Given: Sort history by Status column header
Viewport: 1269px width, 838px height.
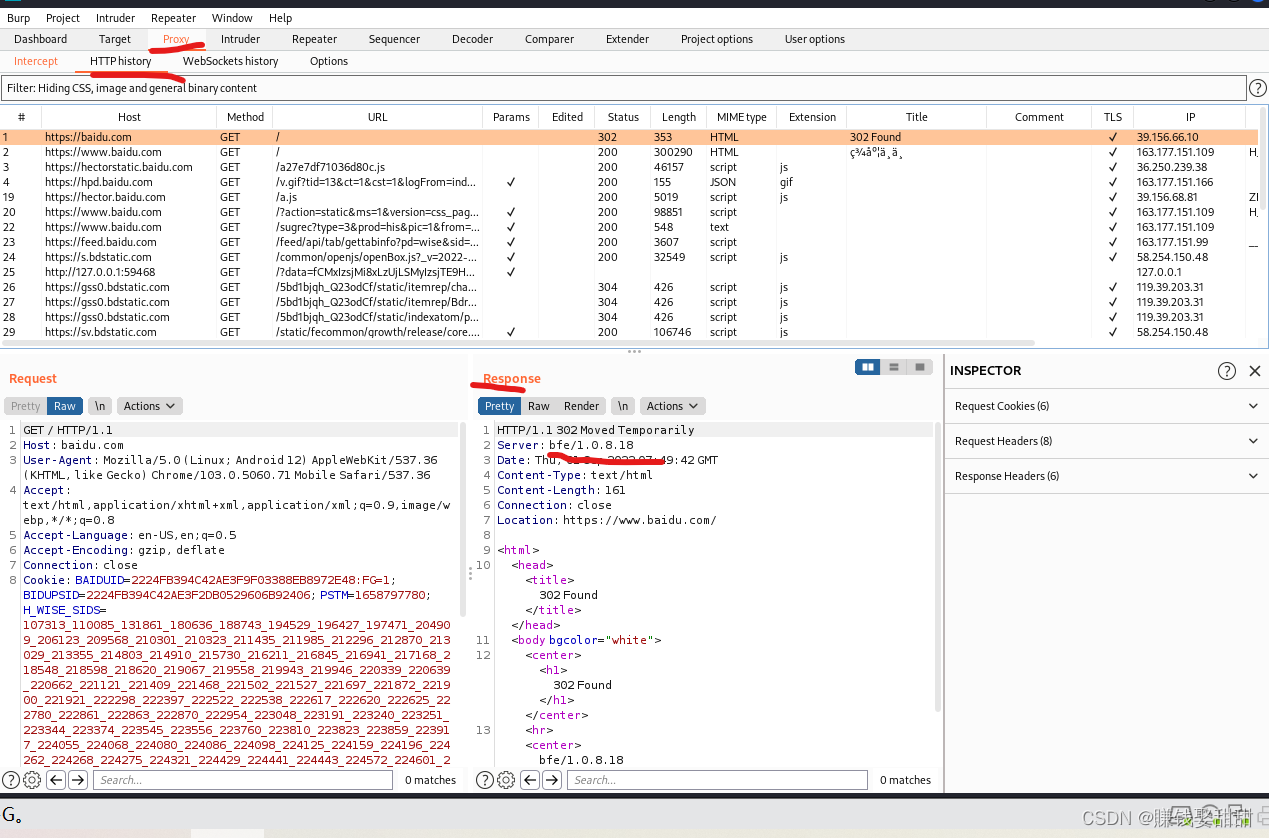Looking at the screenshot, I should coord(623,117).
